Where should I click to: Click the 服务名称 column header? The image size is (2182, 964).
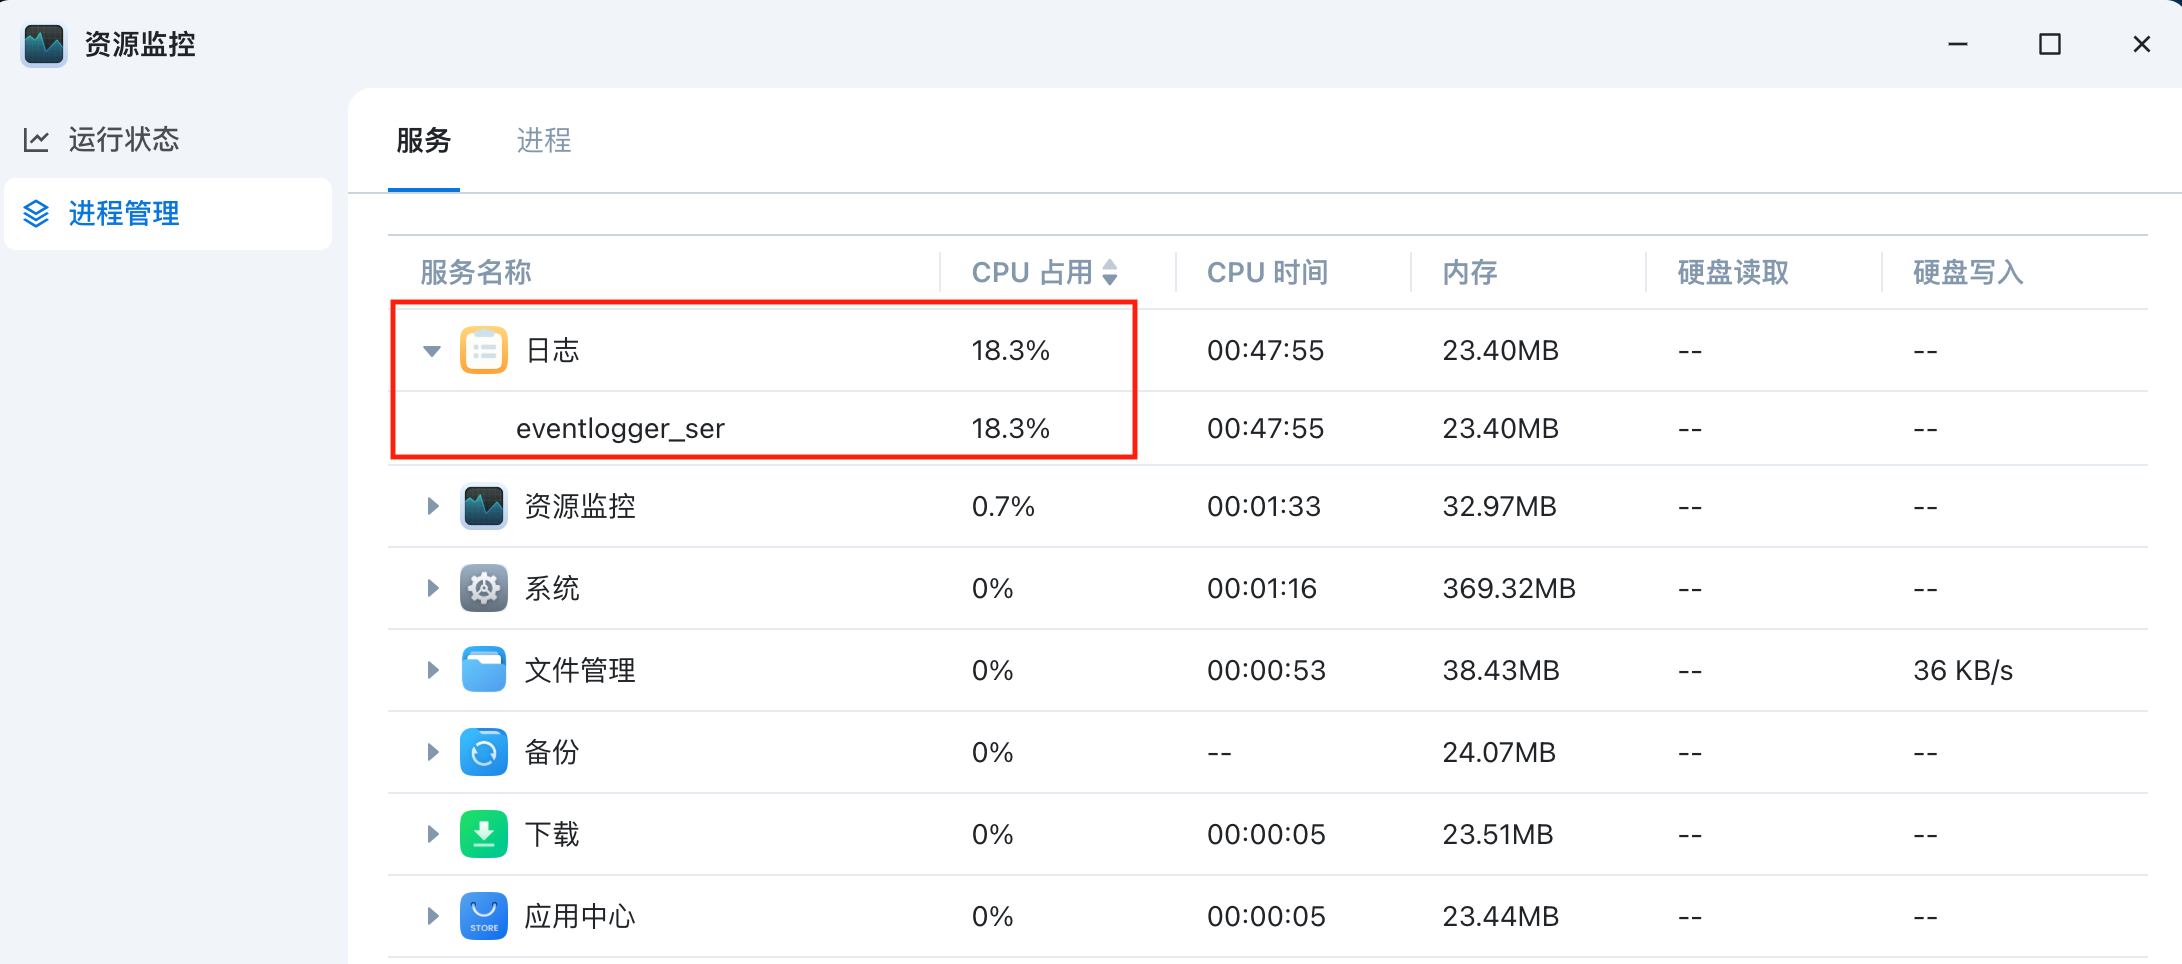point(476,272)
